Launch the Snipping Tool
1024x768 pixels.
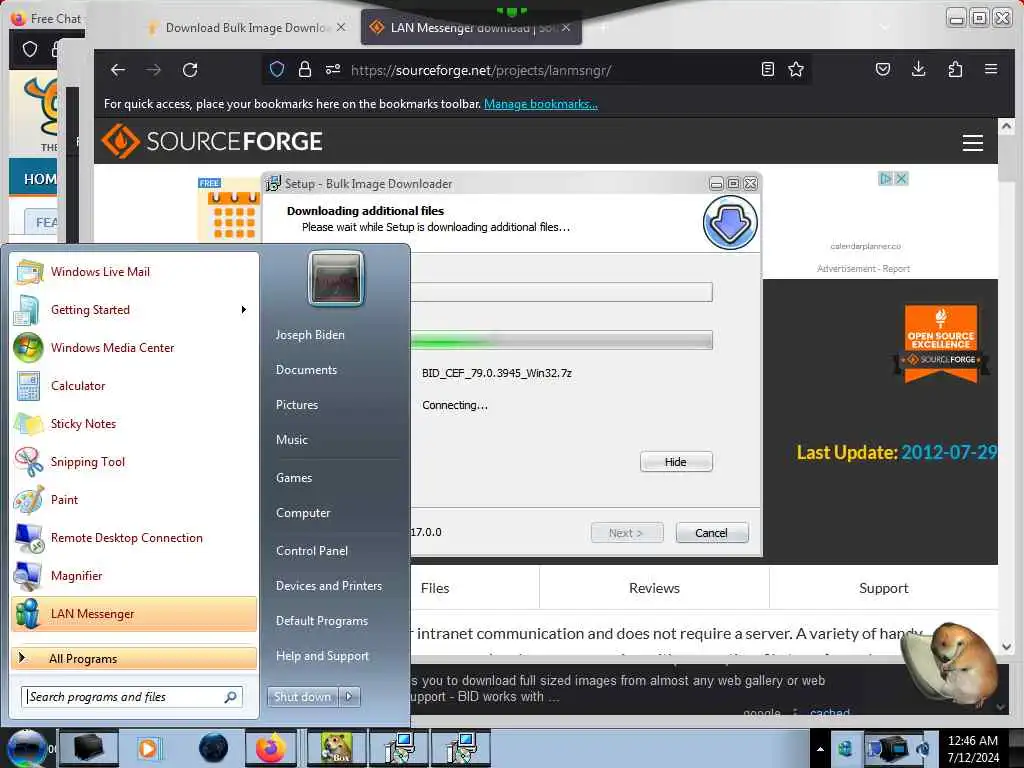134,462
